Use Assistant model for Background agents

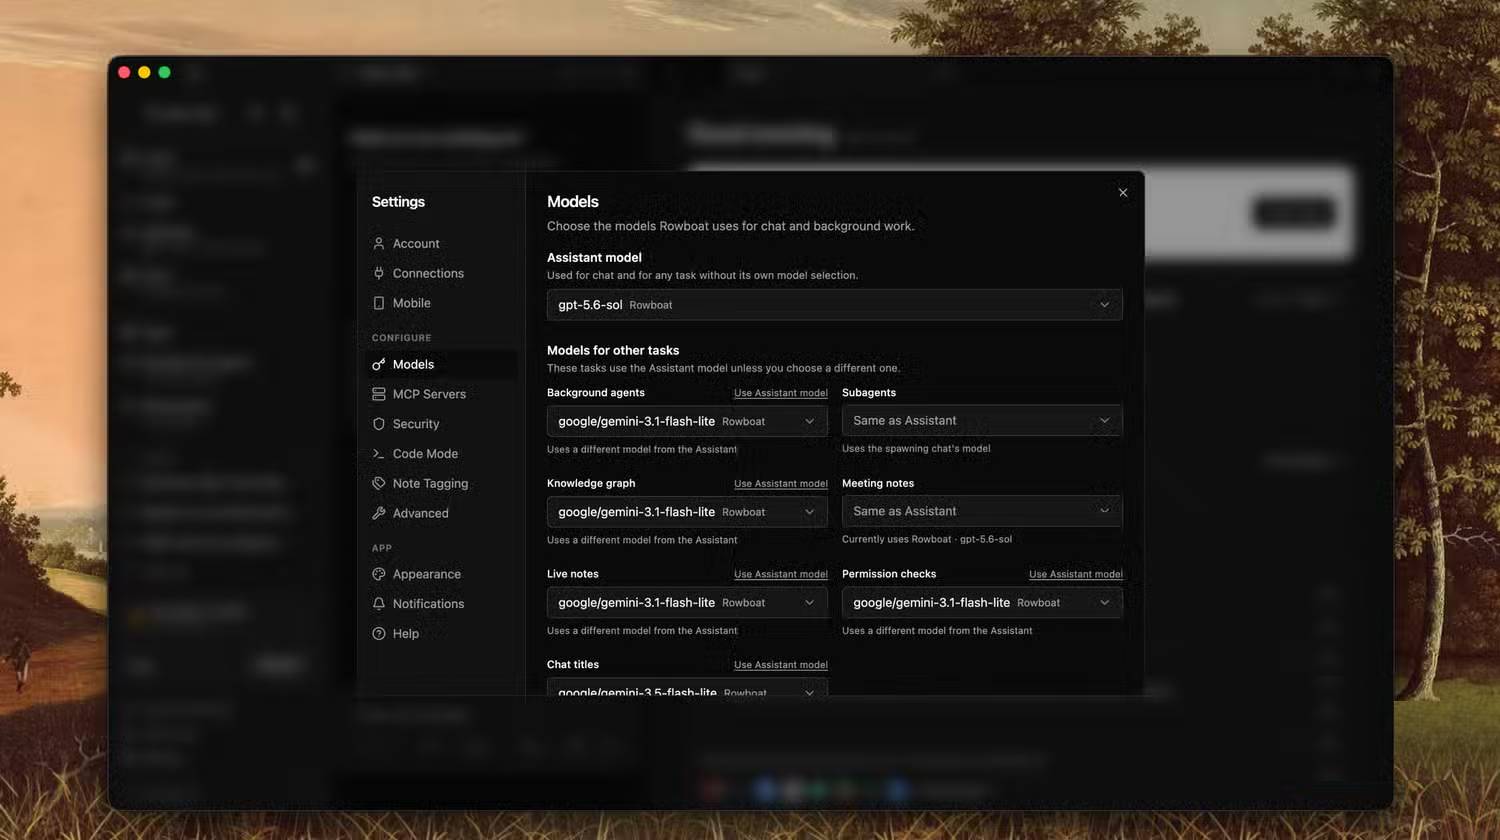tap(781, 393)
